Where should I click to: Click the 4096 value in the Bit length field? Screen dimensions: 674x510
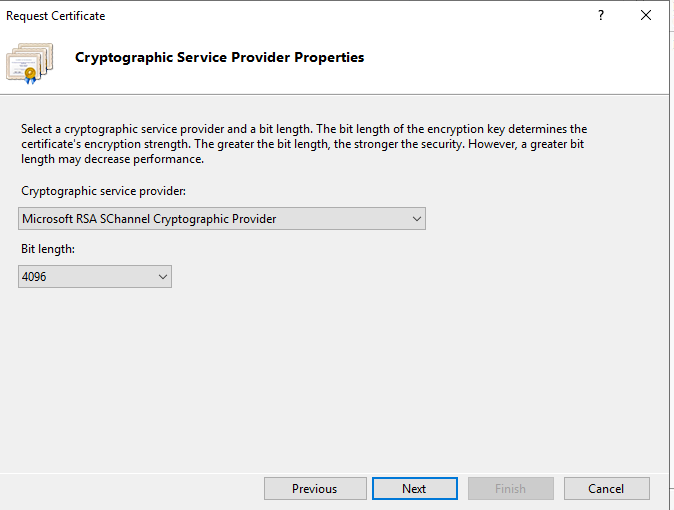click(x=34, y=277)
